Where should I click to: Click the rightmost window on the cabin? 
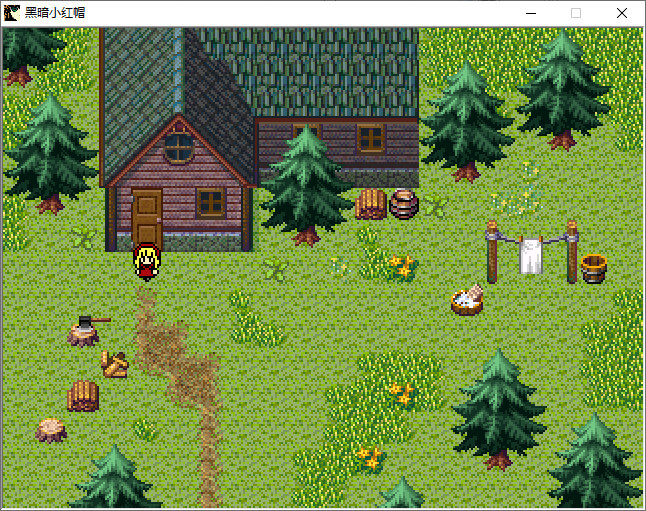point(371,138)
